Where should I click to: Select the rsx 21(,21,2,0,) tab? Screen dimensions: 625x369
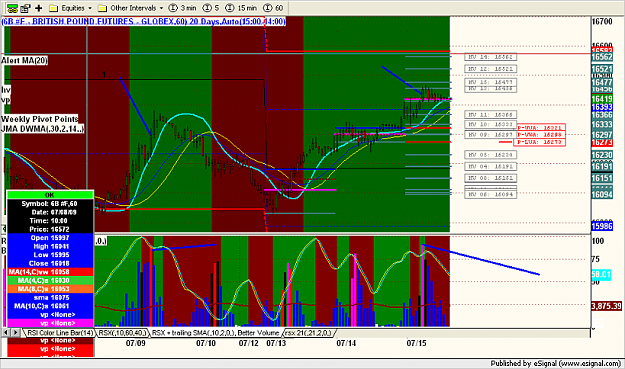(308, 333)
